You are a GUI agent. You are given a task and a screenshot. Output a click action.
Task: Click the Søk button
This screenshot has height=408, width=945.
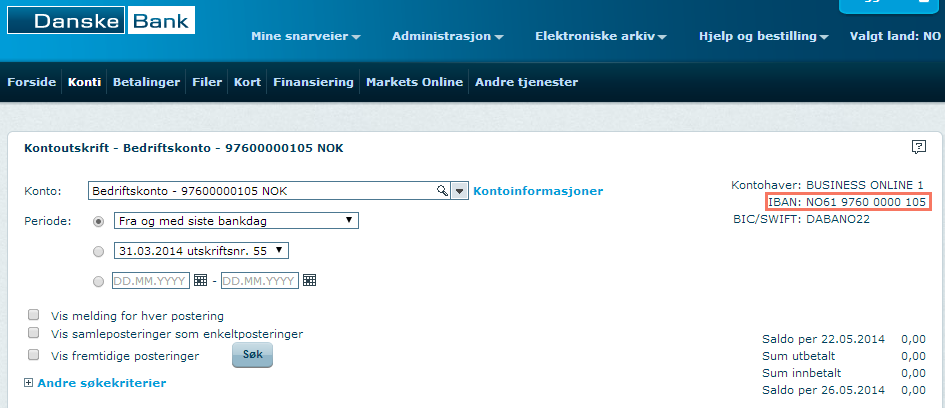[253, 354]
